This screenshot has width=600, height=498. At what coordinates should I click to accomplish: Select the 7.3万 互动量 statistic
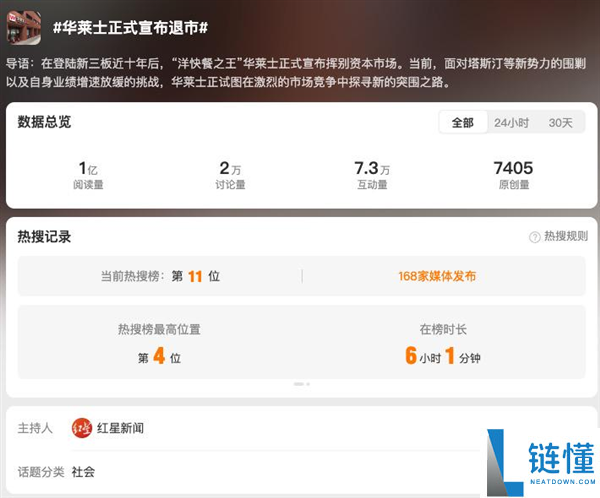(x=372, y=175)
